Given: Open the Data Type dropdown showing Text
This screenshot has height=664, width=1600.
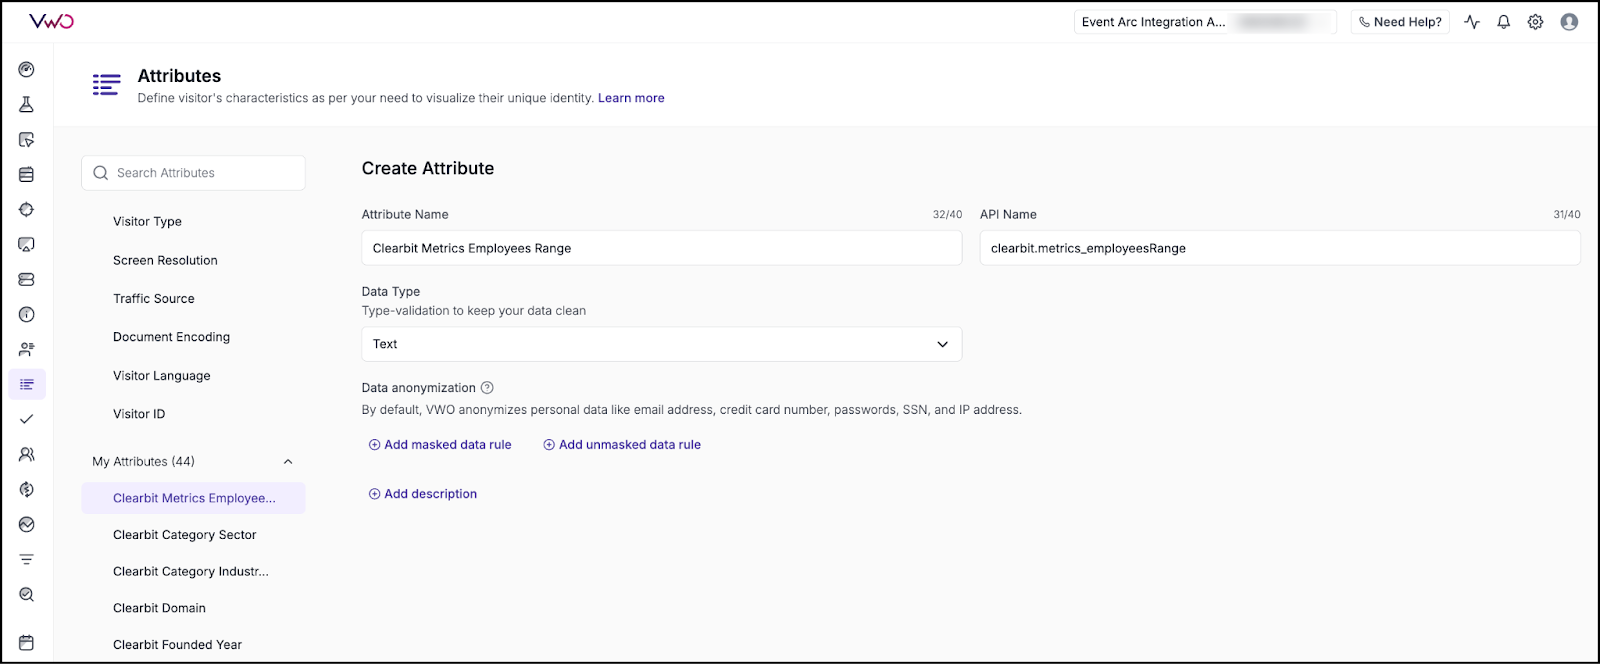Looking at the screenshot, I should coord(662,344).
